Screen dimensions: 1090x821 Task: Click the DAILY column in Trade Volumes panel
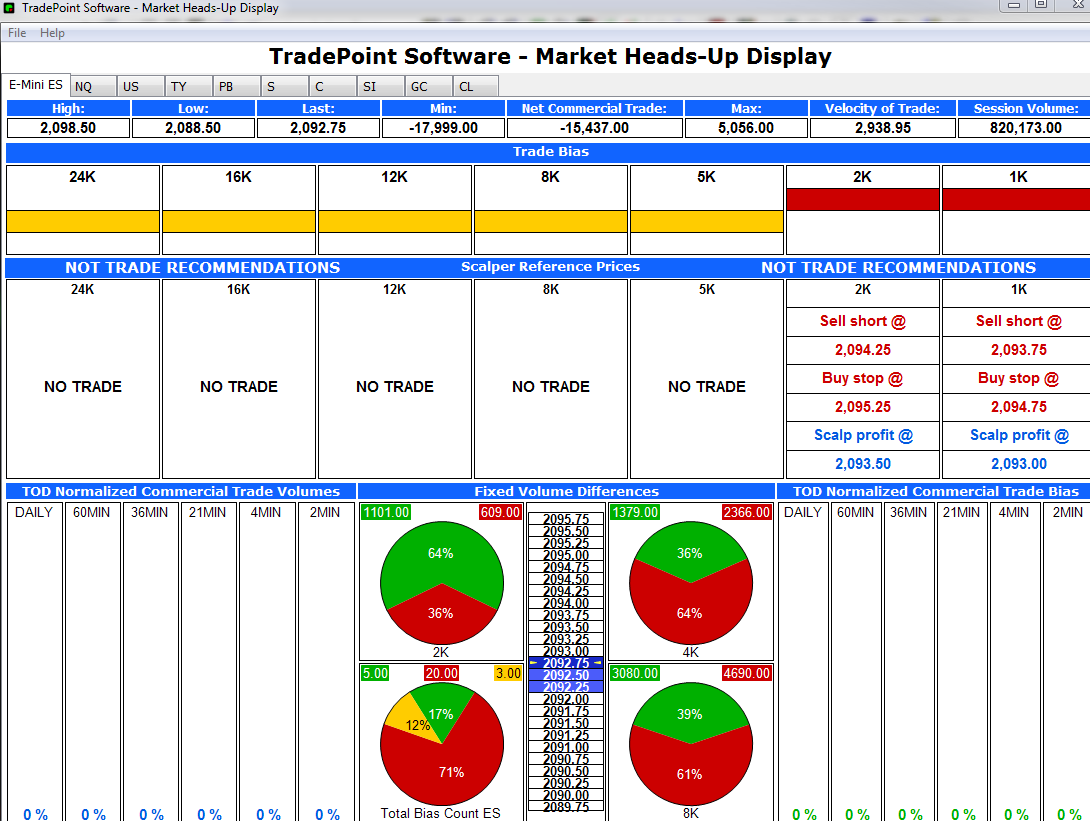[34, 660]
